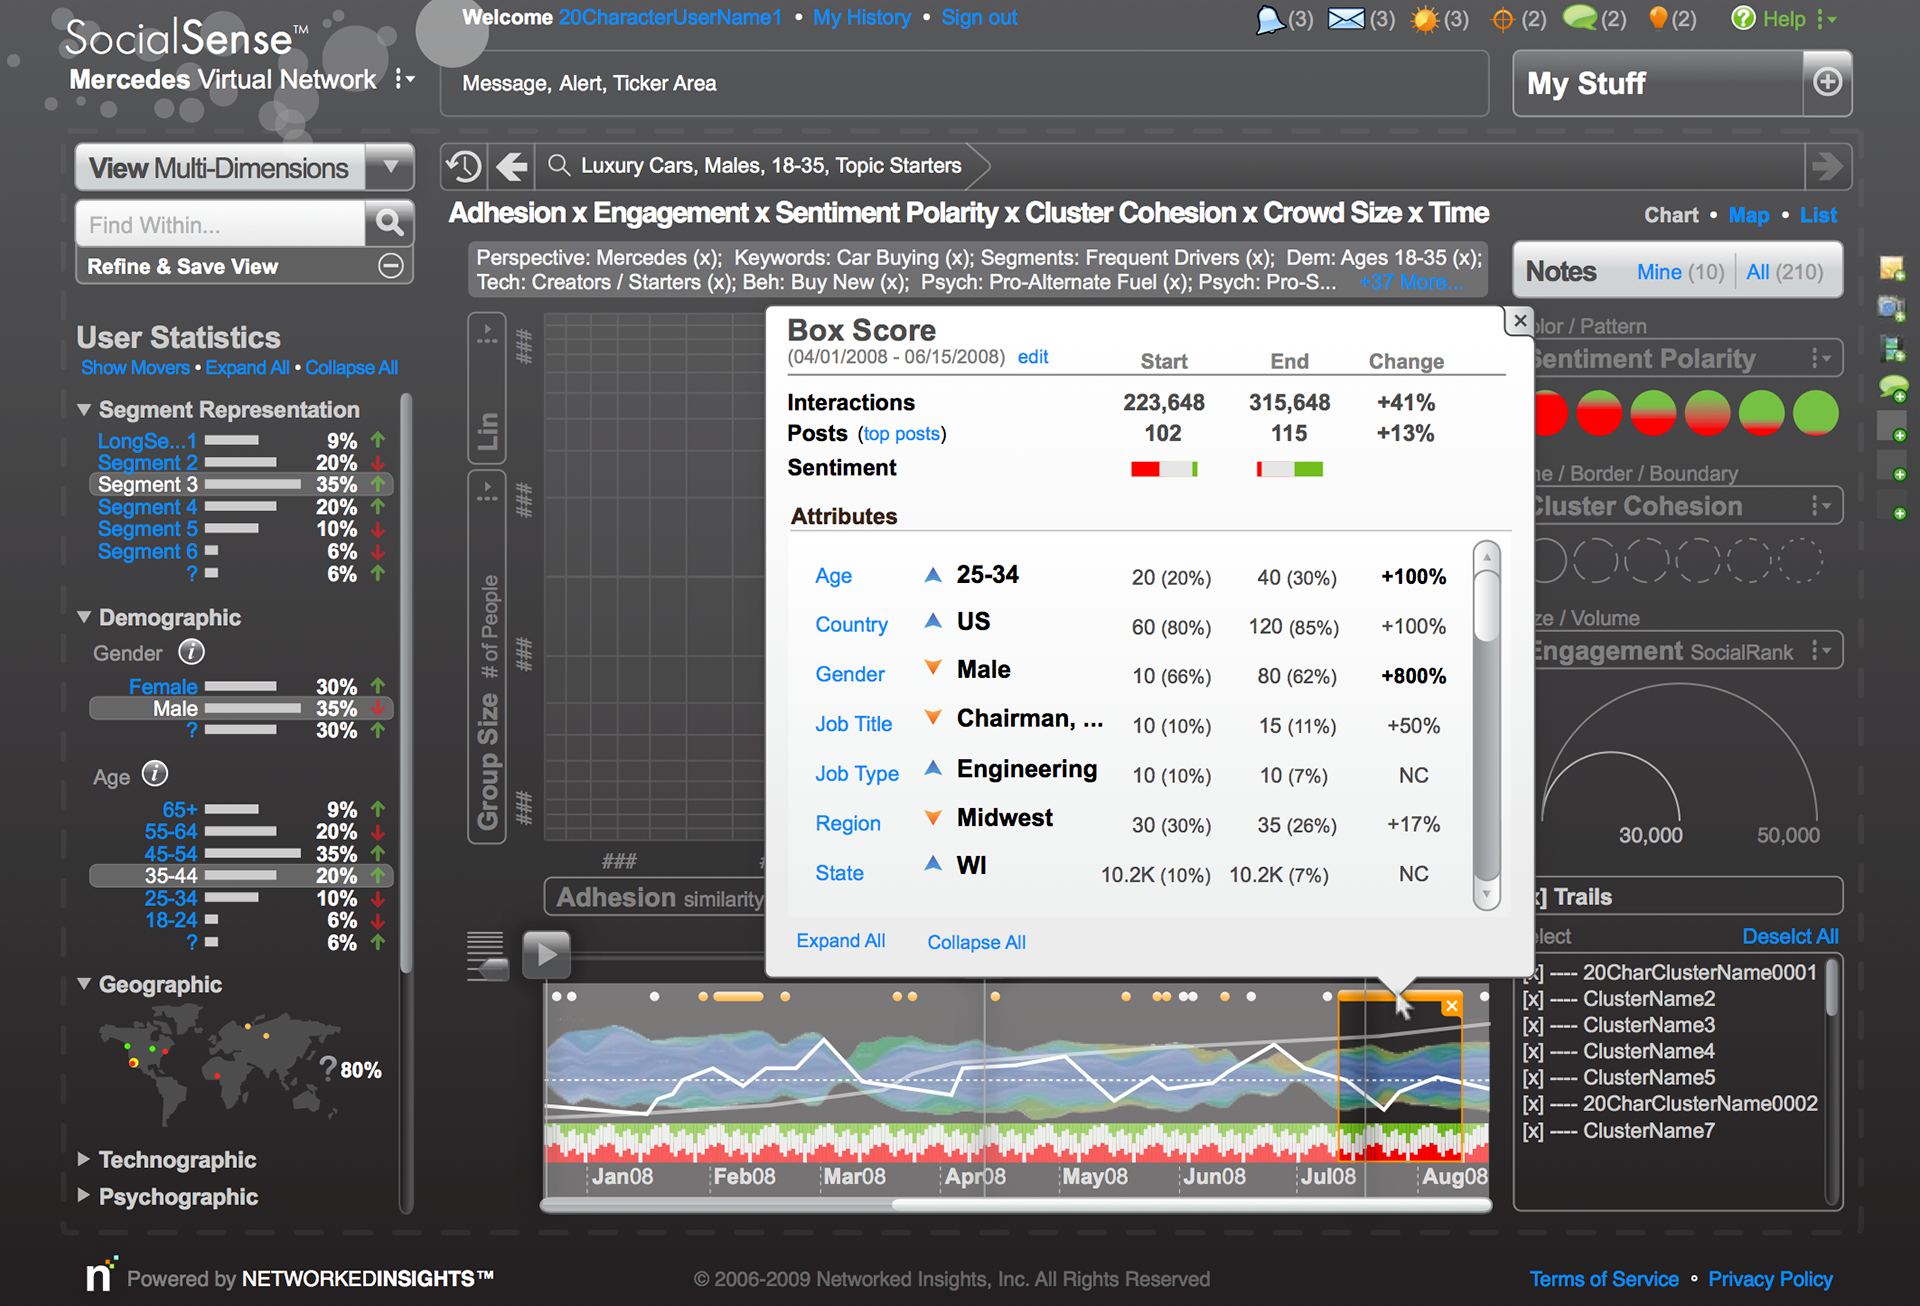Viewport: 1920px width, 1306px height.
Task: Go back with left arrow in breadcrumb bar
Action: [512, 166]
